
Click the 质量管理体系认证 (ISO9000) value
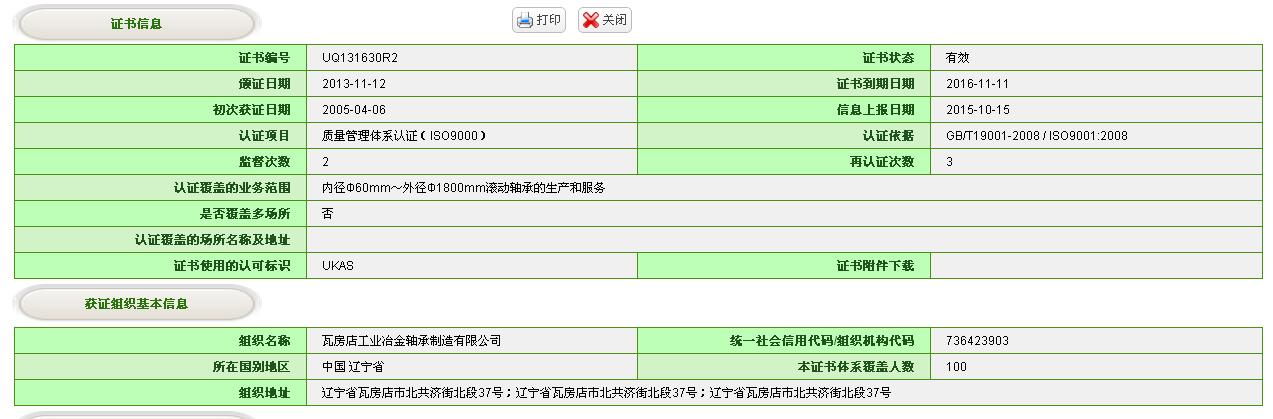point(403,136)
